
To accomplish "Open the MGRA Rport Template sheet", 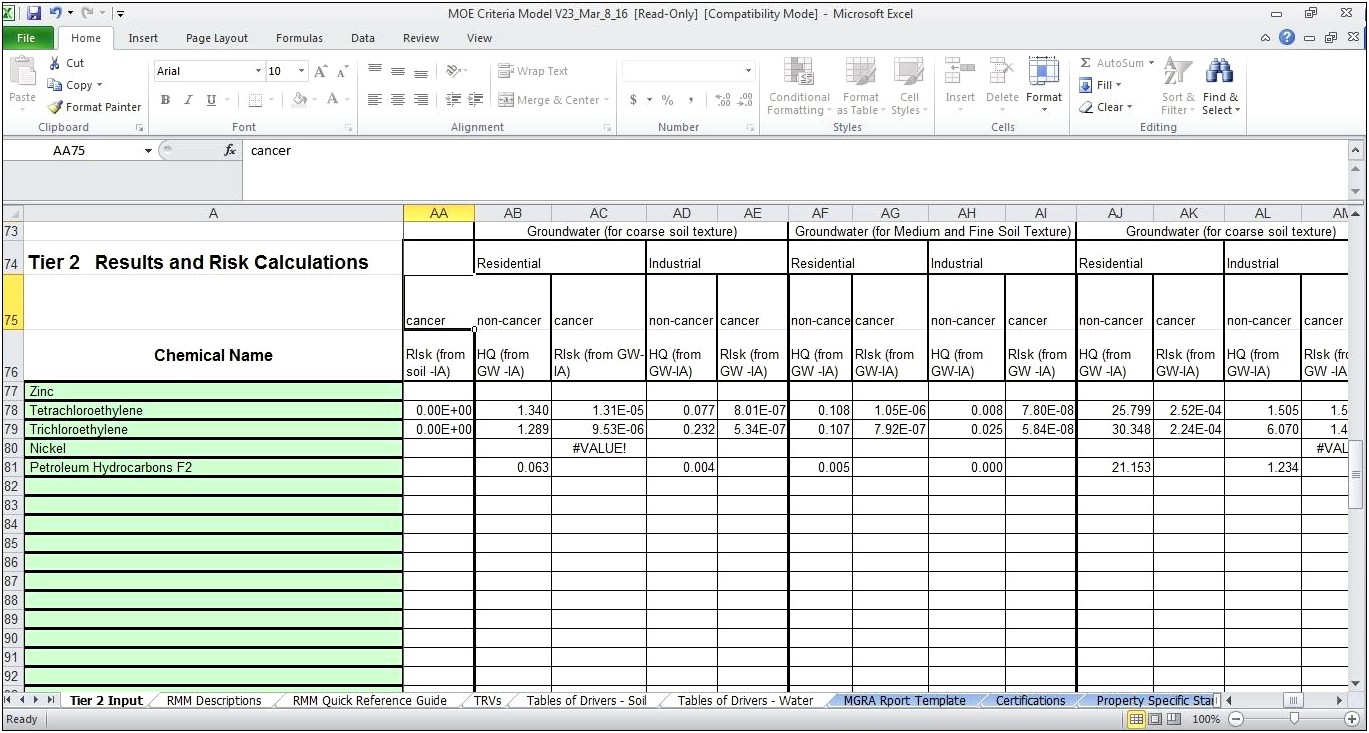I will pyautogui.click(x=905, y=701).
